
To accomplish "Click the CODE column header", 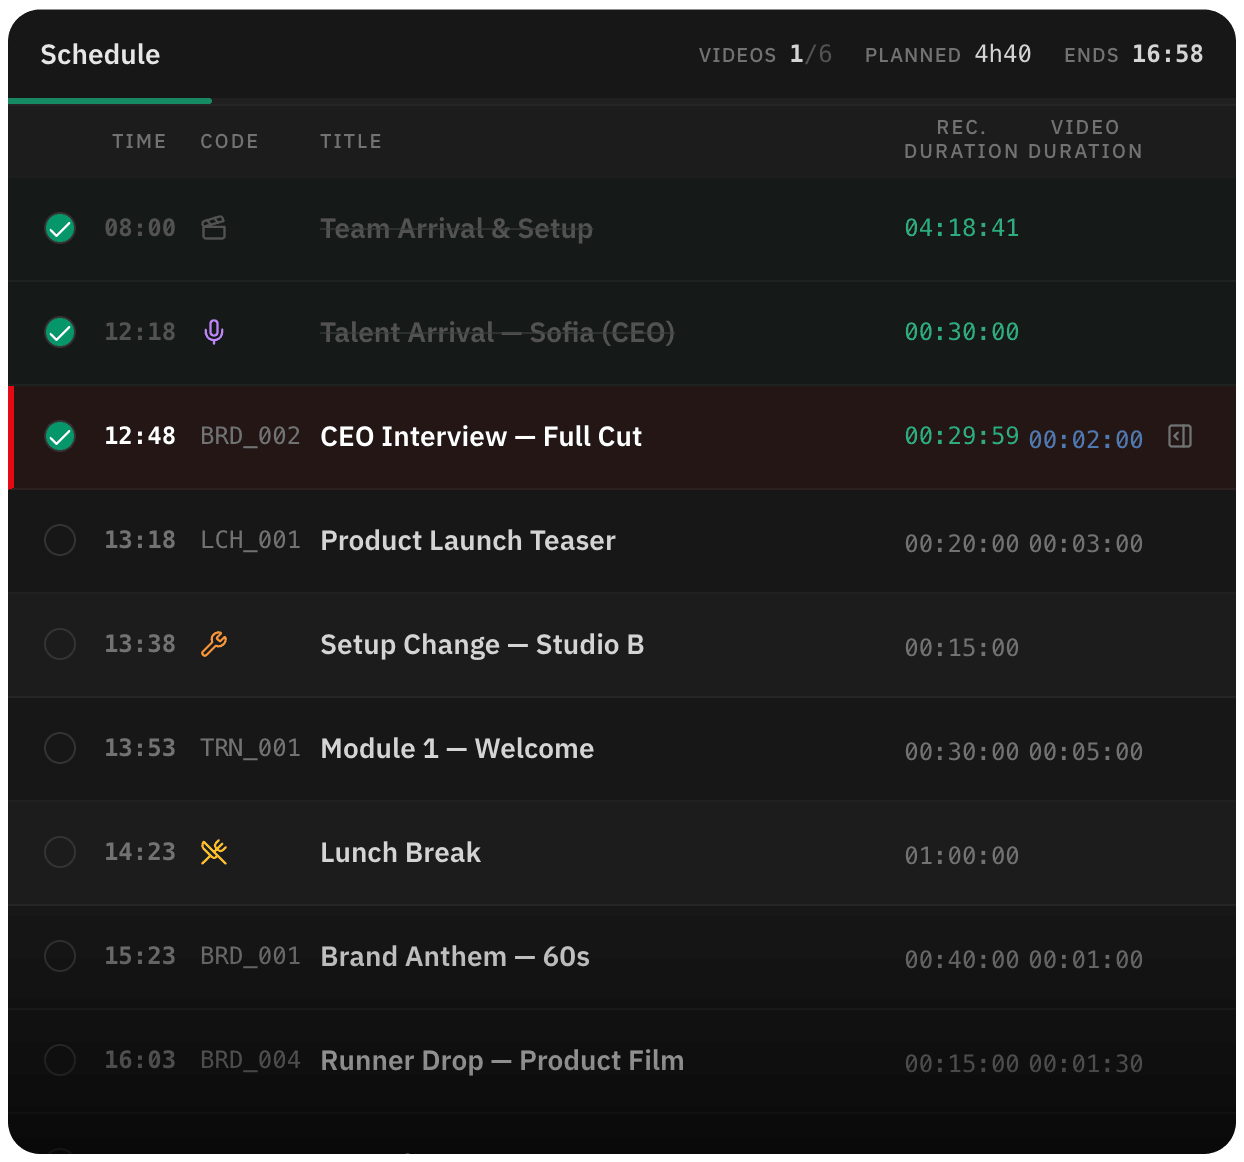I will point(229,141).
